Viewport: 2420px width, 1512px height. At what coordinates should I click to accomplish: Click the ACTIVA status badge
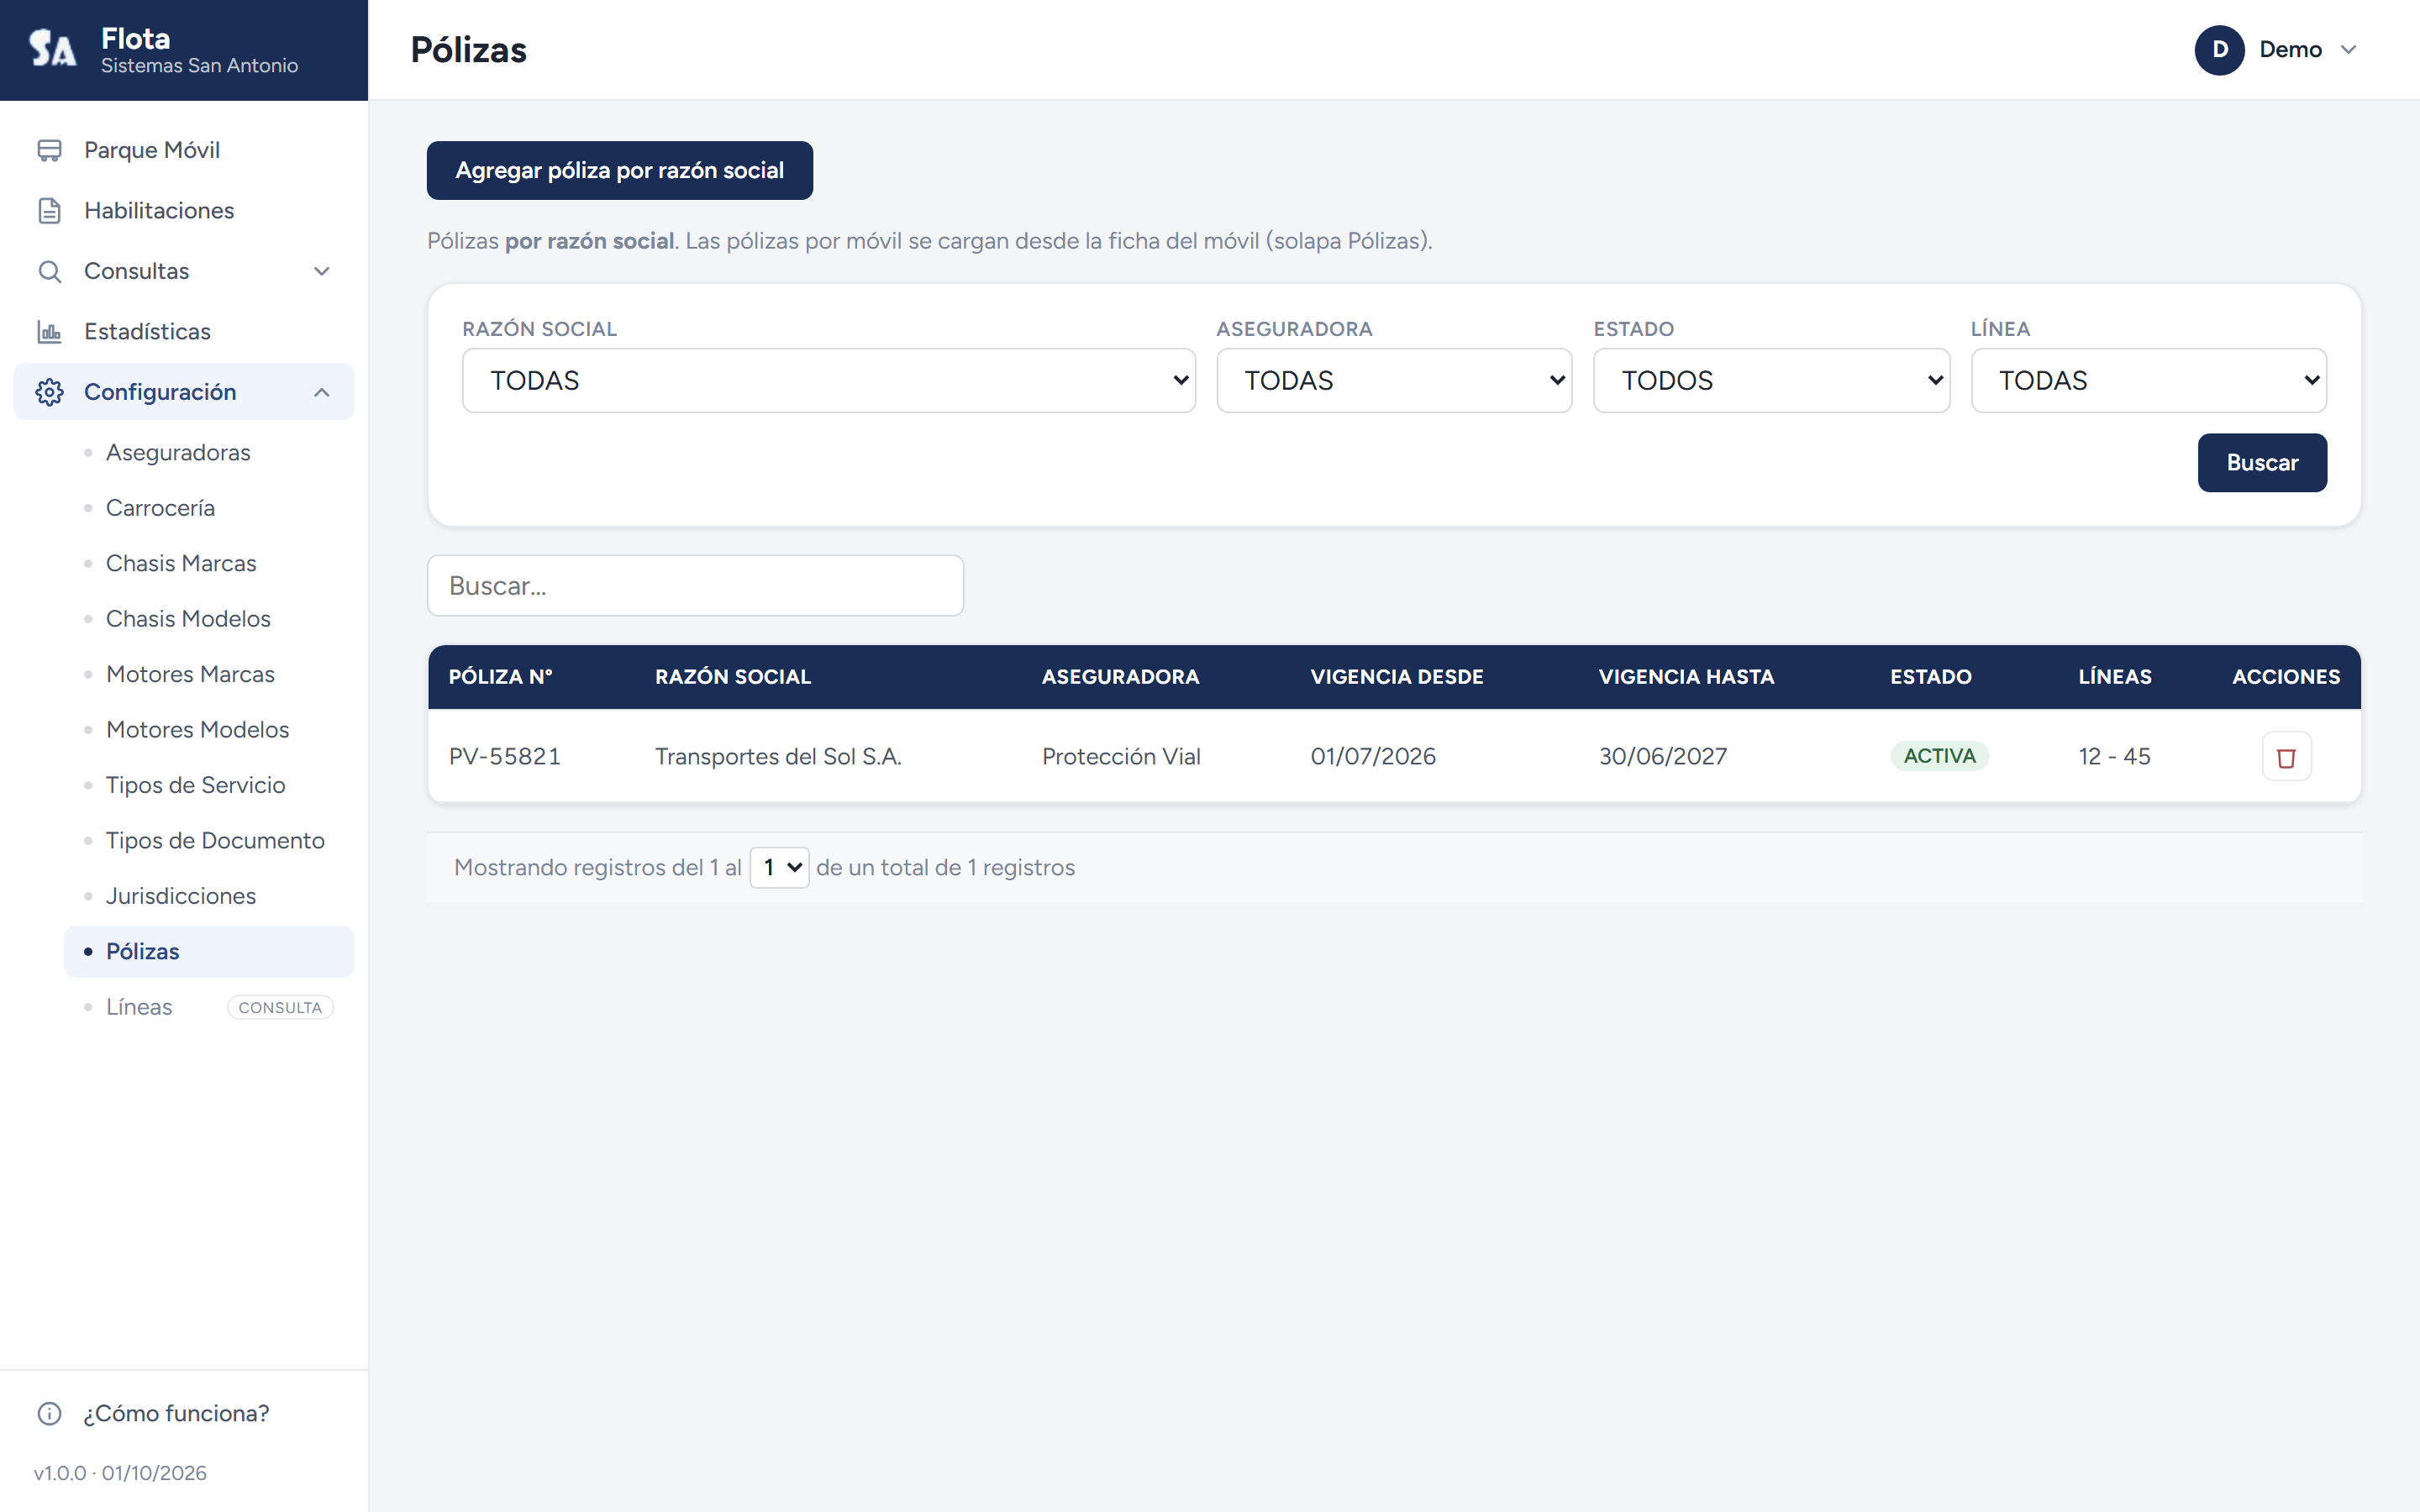pyautogui.click(x=1939, y=756)
